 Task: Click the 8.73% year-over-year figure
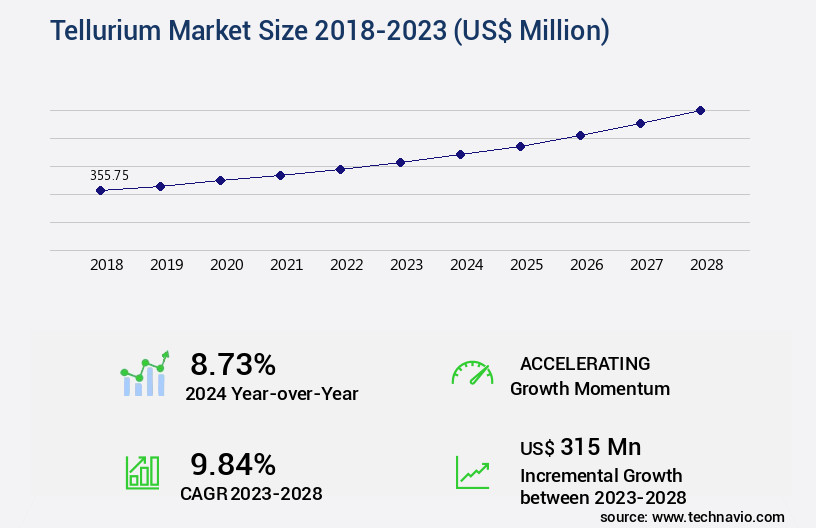pyautogui.click(x=233, y=364)
